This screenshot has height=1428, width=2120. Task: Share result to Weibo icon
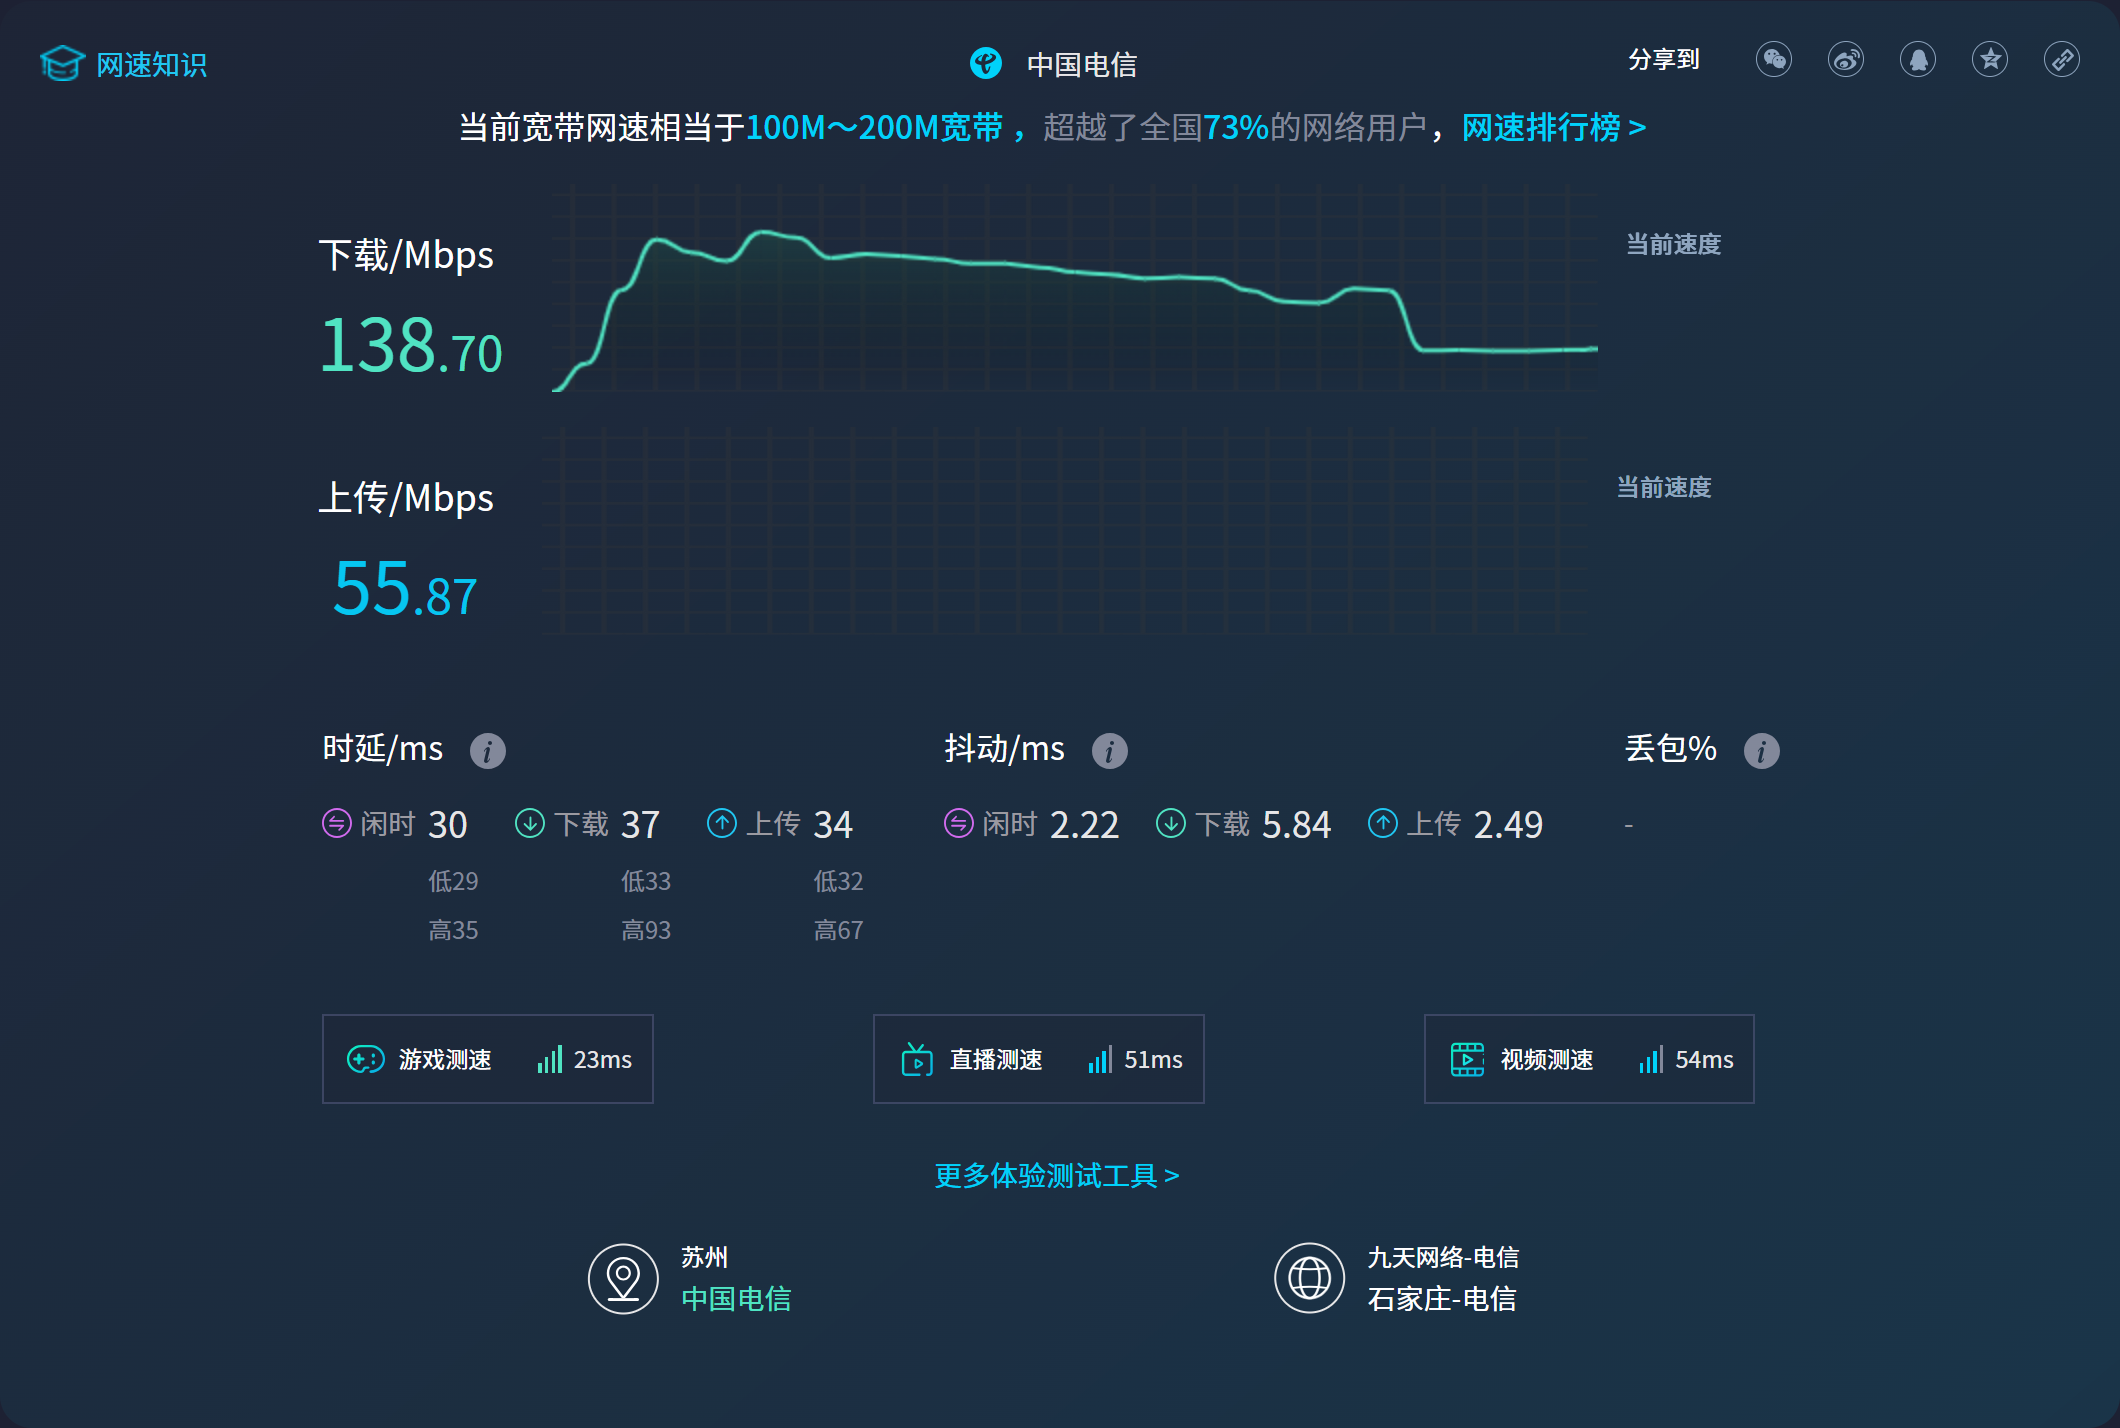(1846, 60)
